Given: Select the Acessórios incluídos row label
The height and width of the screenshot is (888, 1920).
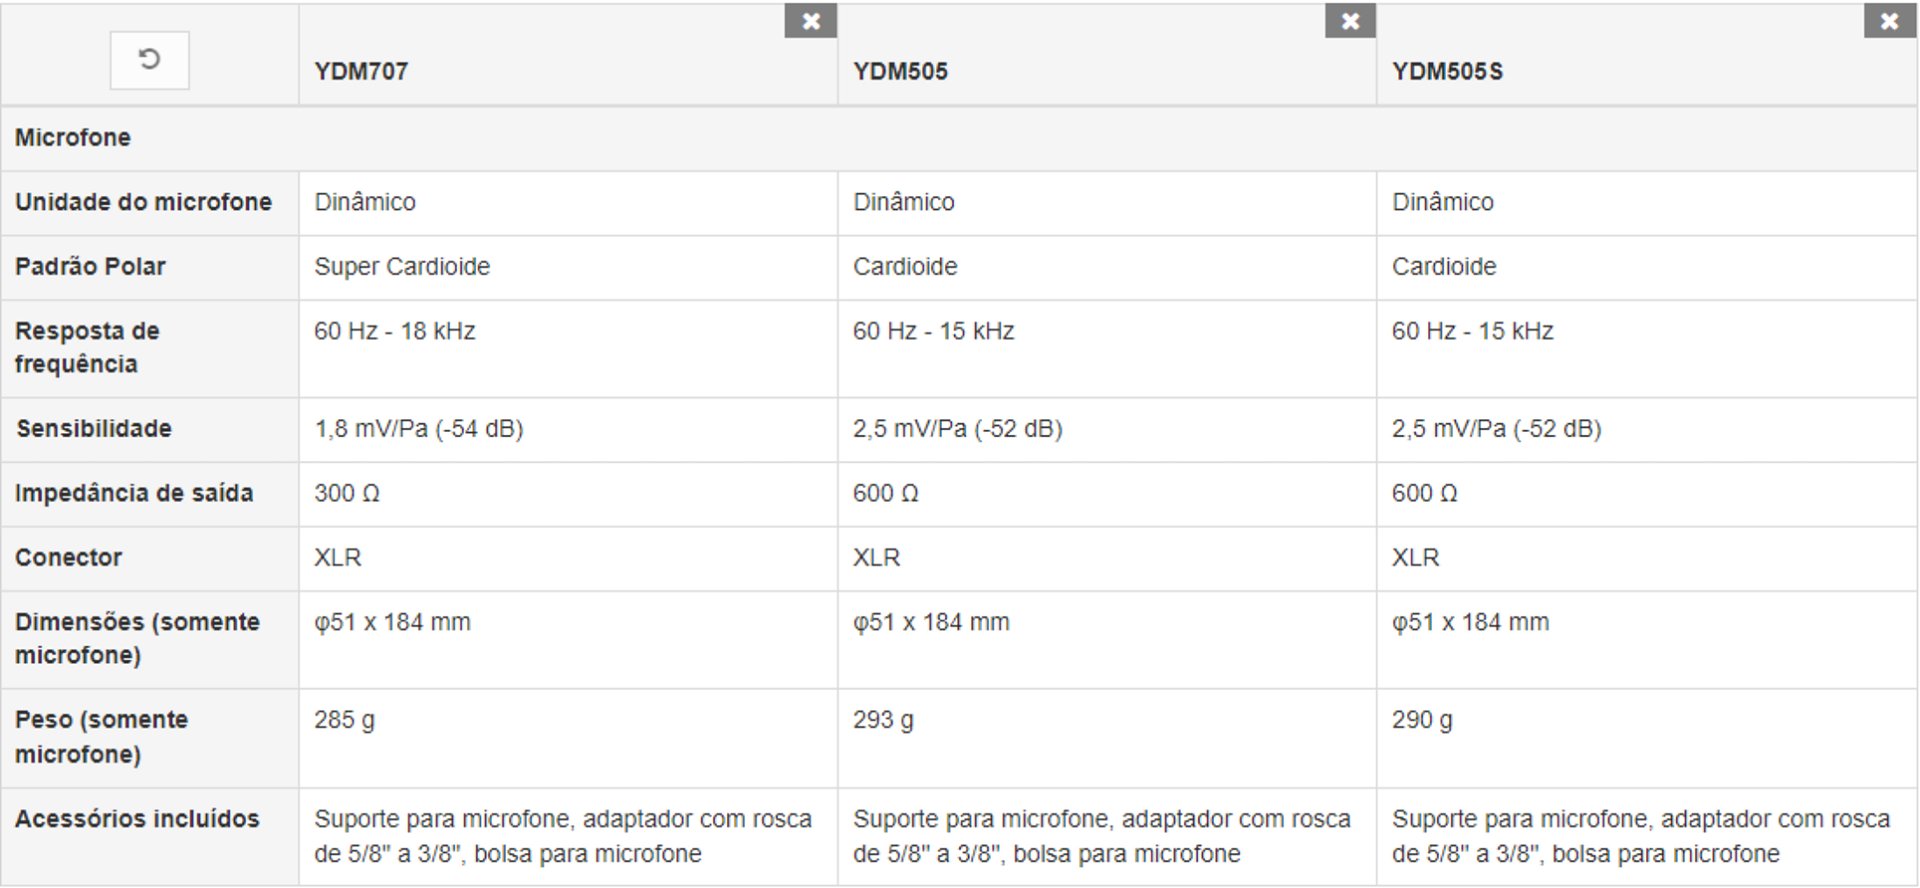Looking at the screenshot, I should click(137, 819).
